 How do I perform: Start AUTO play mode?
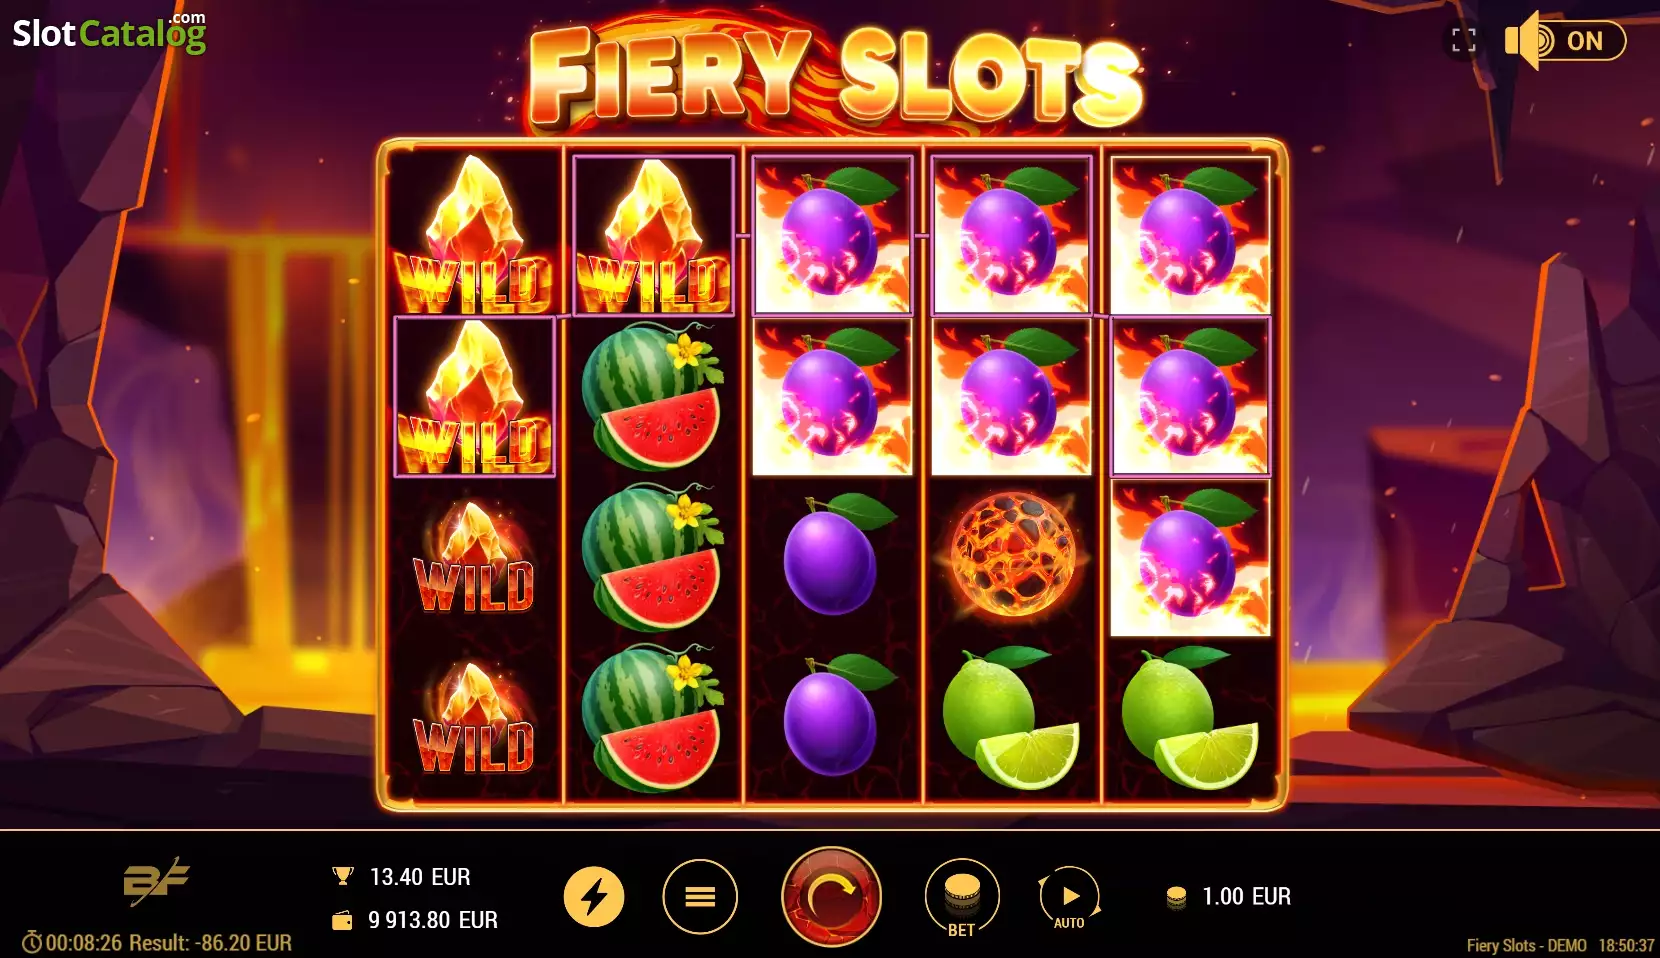point(1069,897)
